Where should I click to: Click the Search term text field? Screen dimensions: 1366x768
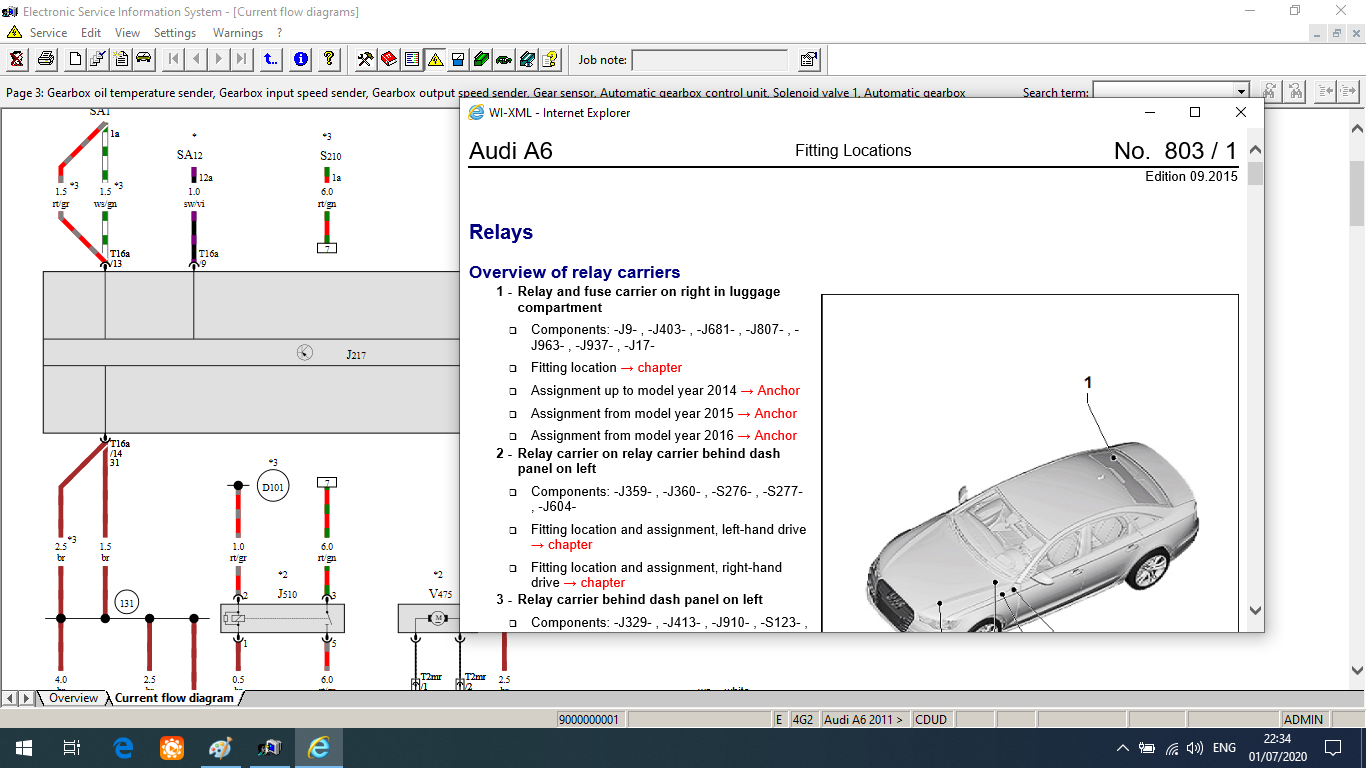pyautogui.click(x=1163, y=92)
